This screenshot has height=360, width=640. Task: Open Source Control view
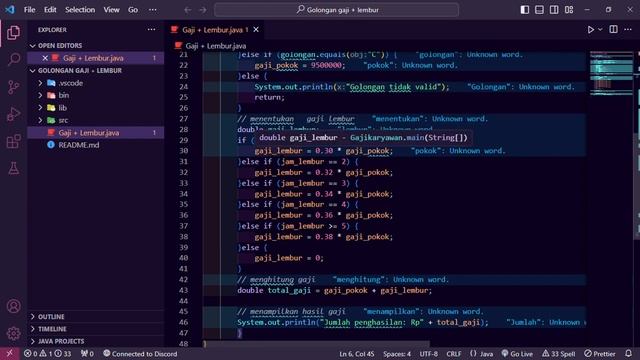13,87
